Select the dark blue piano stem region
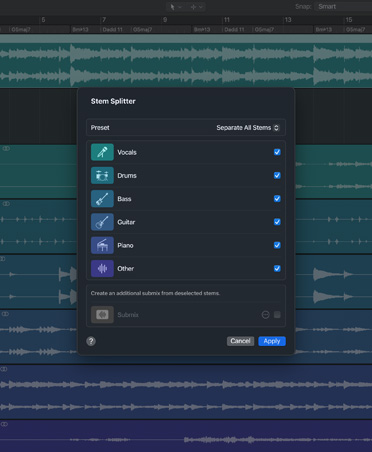The image size is (372, 452). point(186,393)
